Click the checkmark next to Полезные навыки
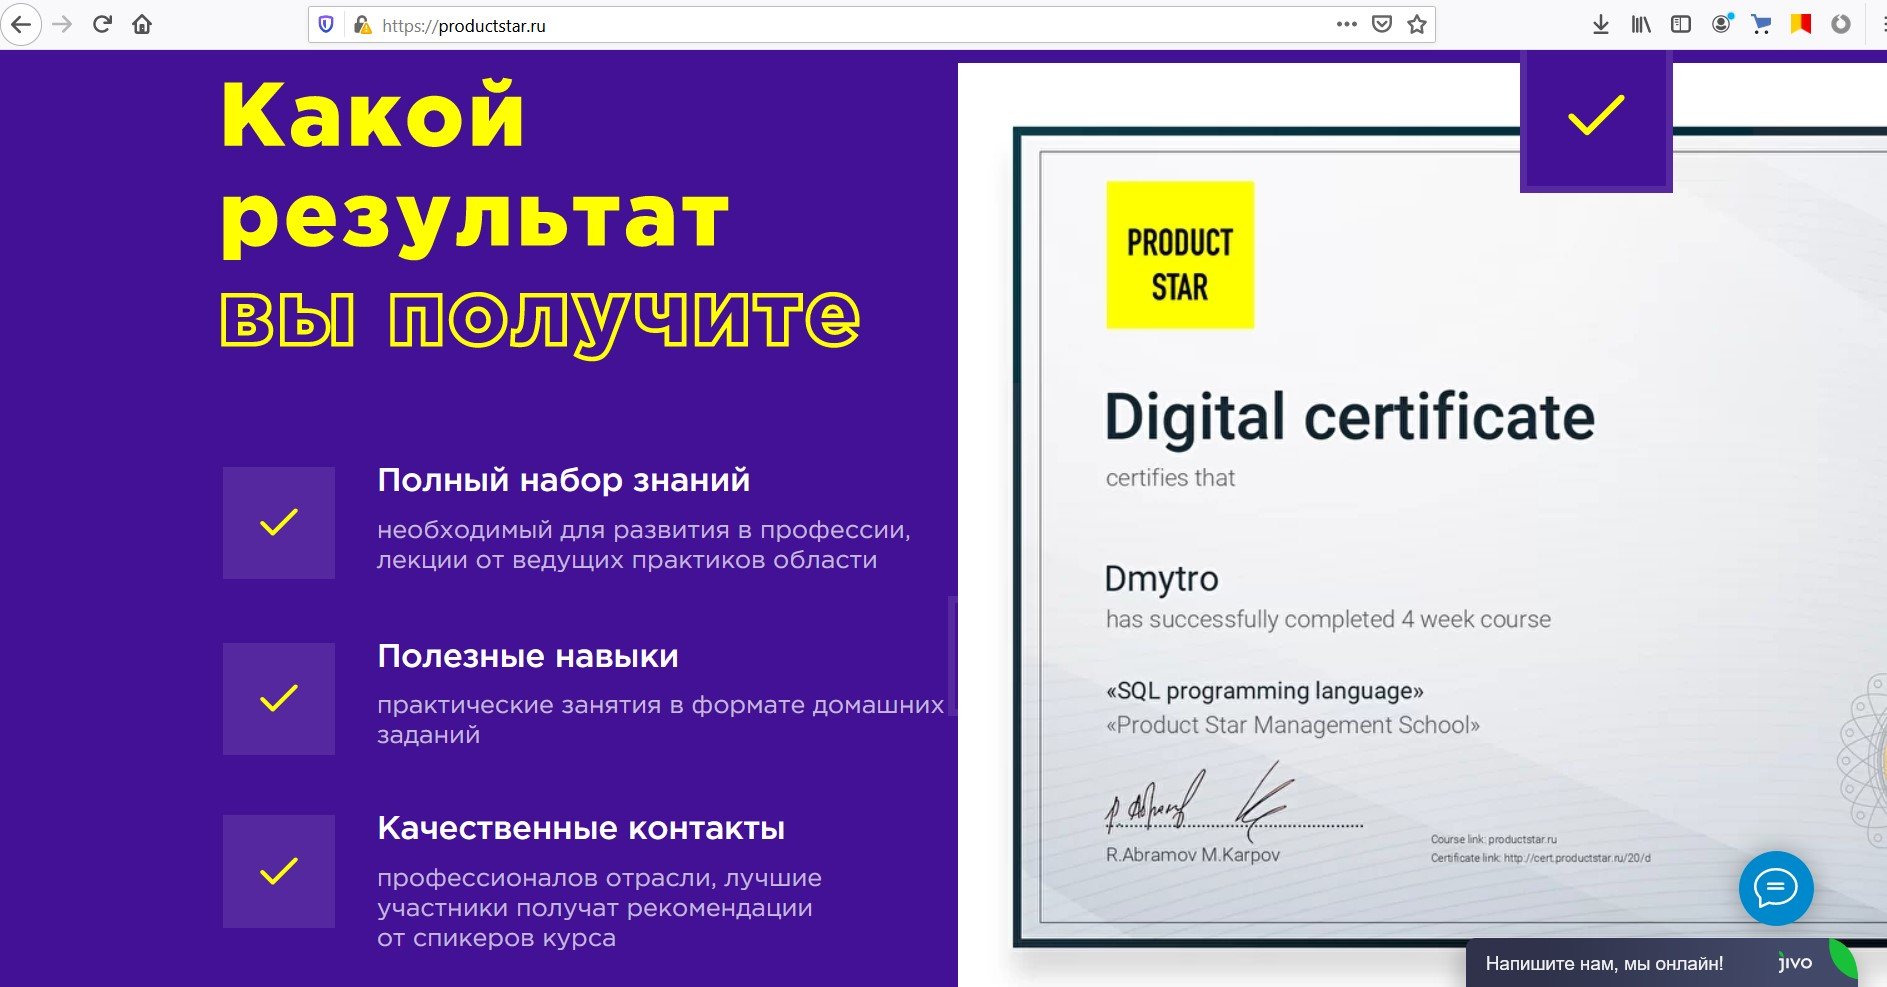Image resolution: width=1887 pixels, height=987 pixels. 279,699
